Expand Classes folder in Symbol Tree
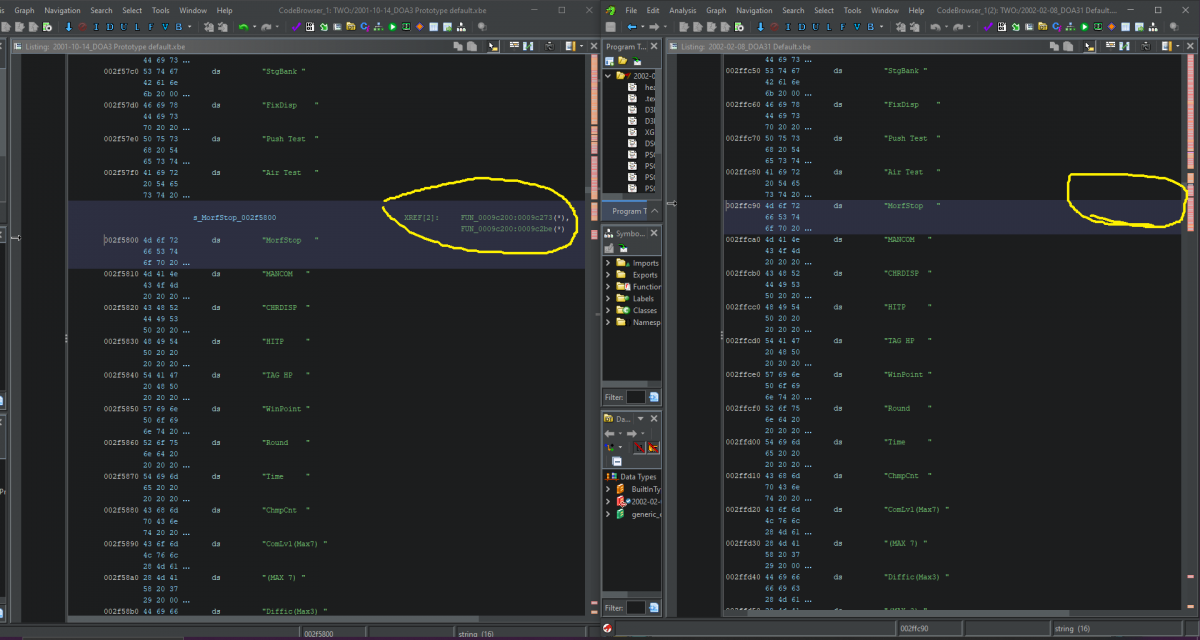The height and width of the screenshot is (640, 1200). [x=607, y=310]
